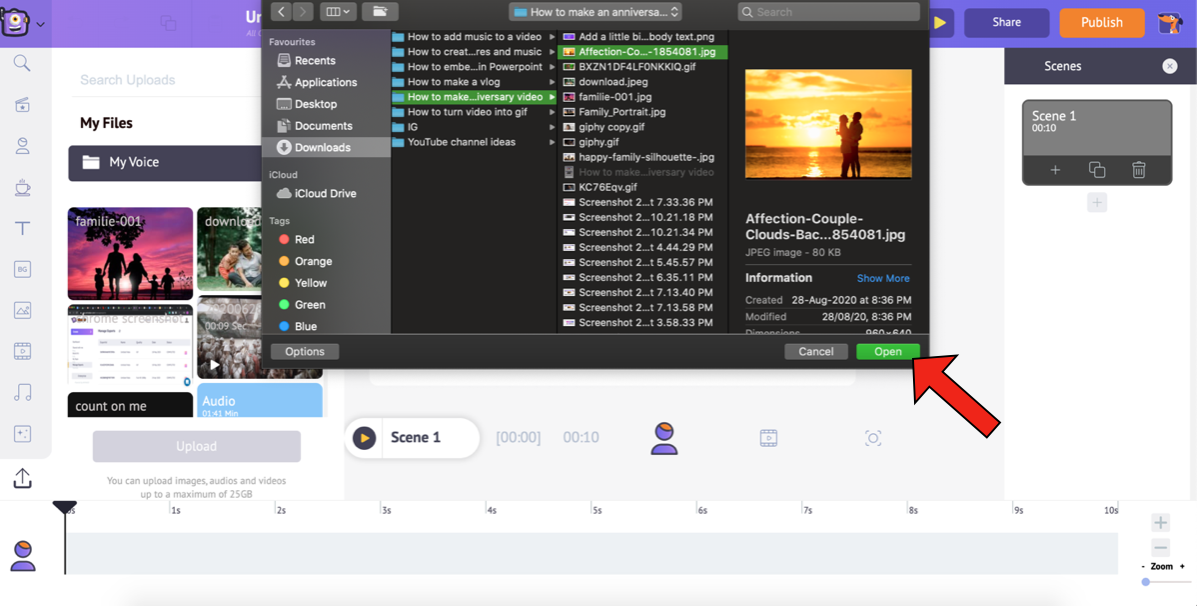Play Scene 1 using the play button
The image size is (1198, 606).
[364, 438]
